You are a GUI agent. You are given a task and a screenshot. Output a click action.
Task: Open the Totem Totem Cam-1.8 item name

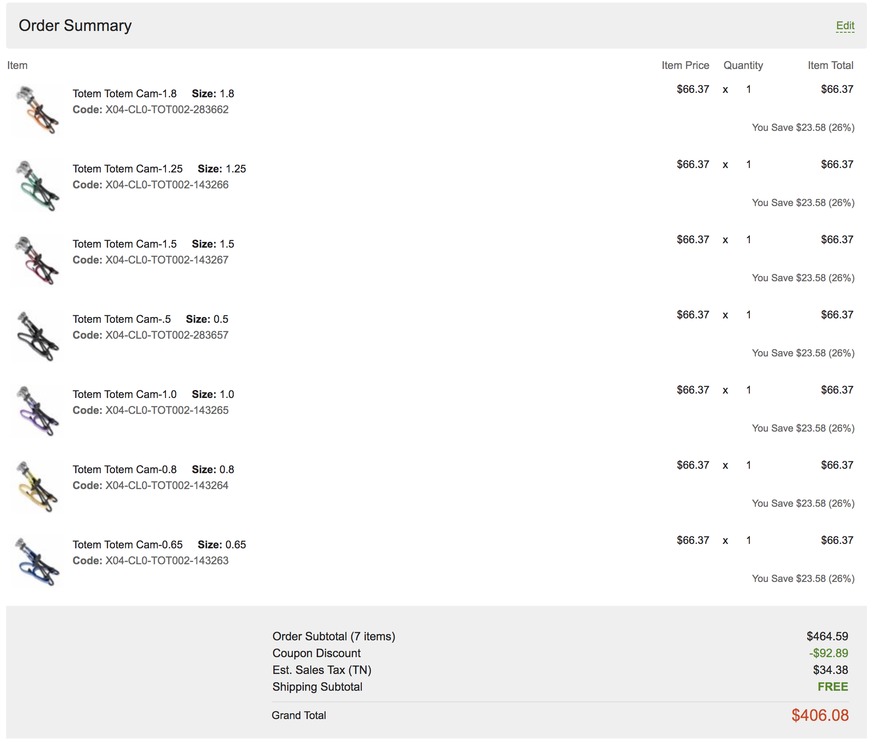(125, 94)
